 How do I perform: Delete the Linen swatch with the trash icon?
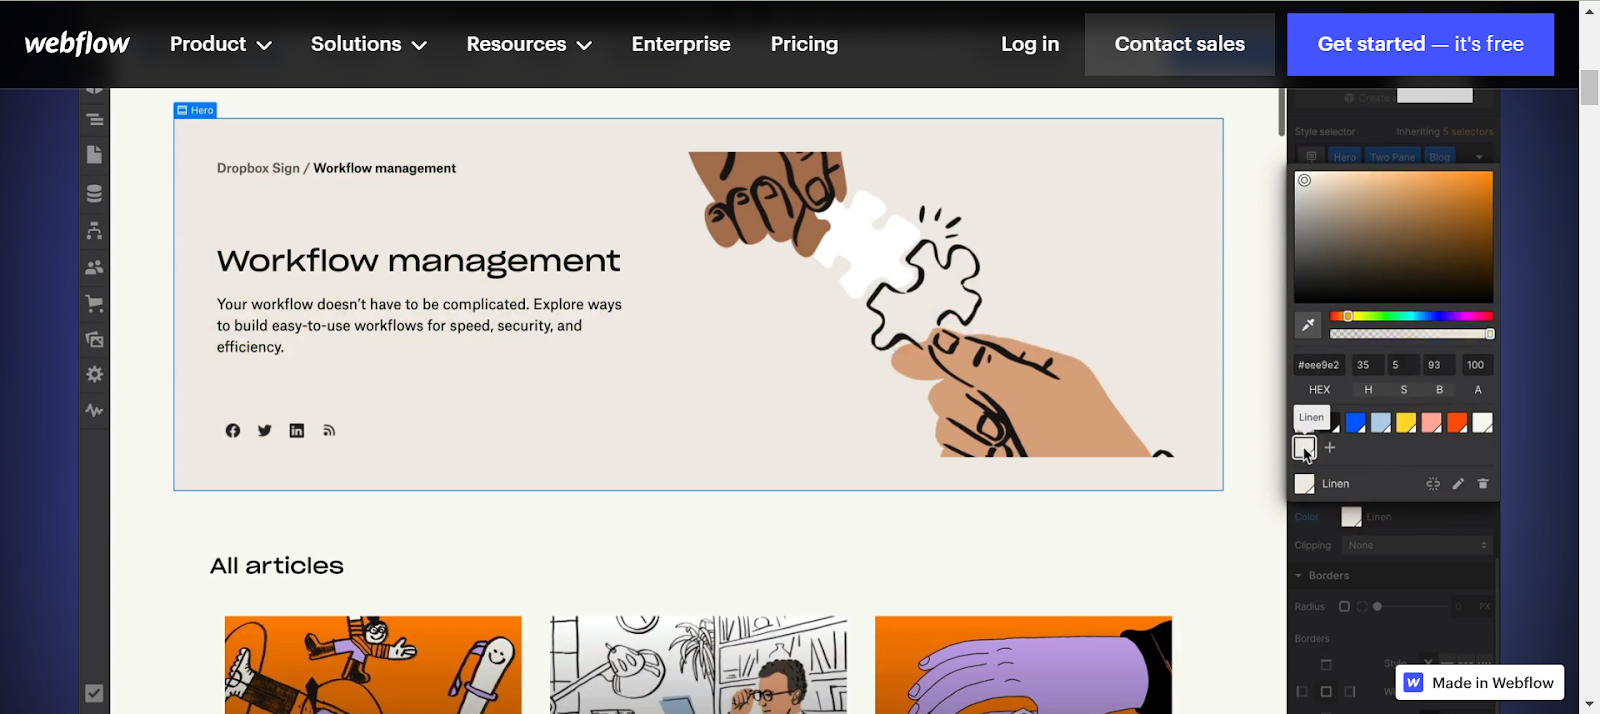coord(1483,484)
